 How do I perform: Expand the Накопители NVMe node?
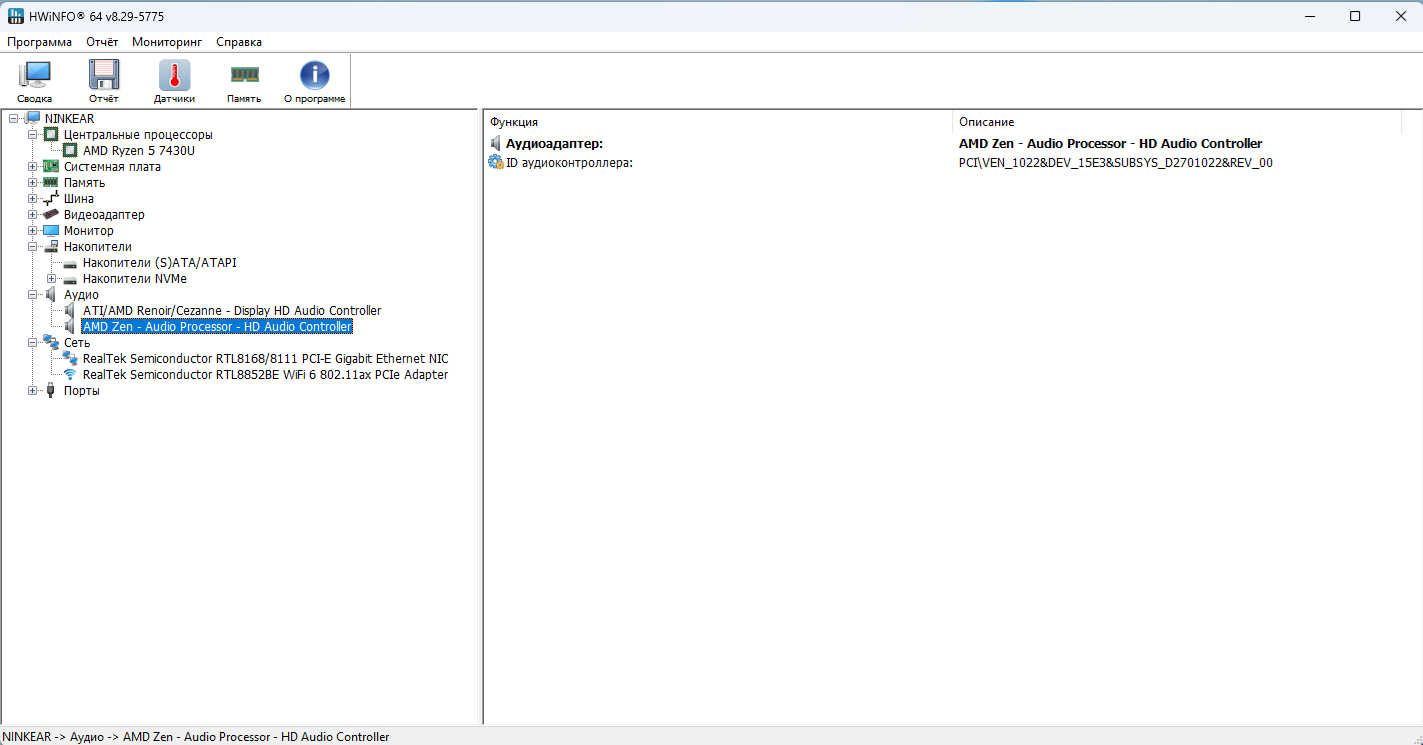pos(52,279)
